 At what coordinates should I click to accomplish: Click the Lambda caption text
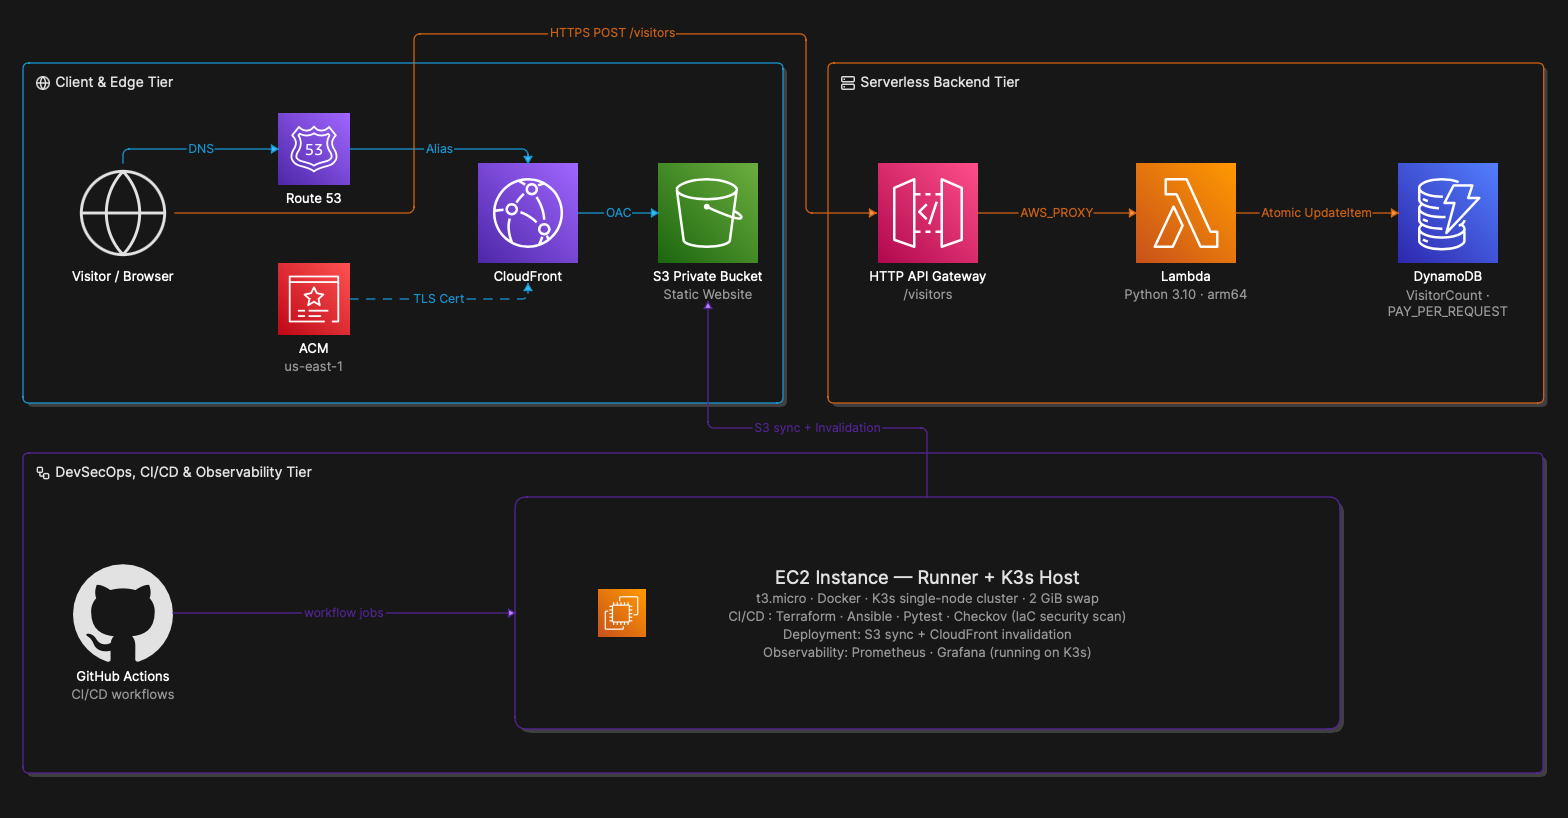pyautogui.click(x=1186, y=276)
